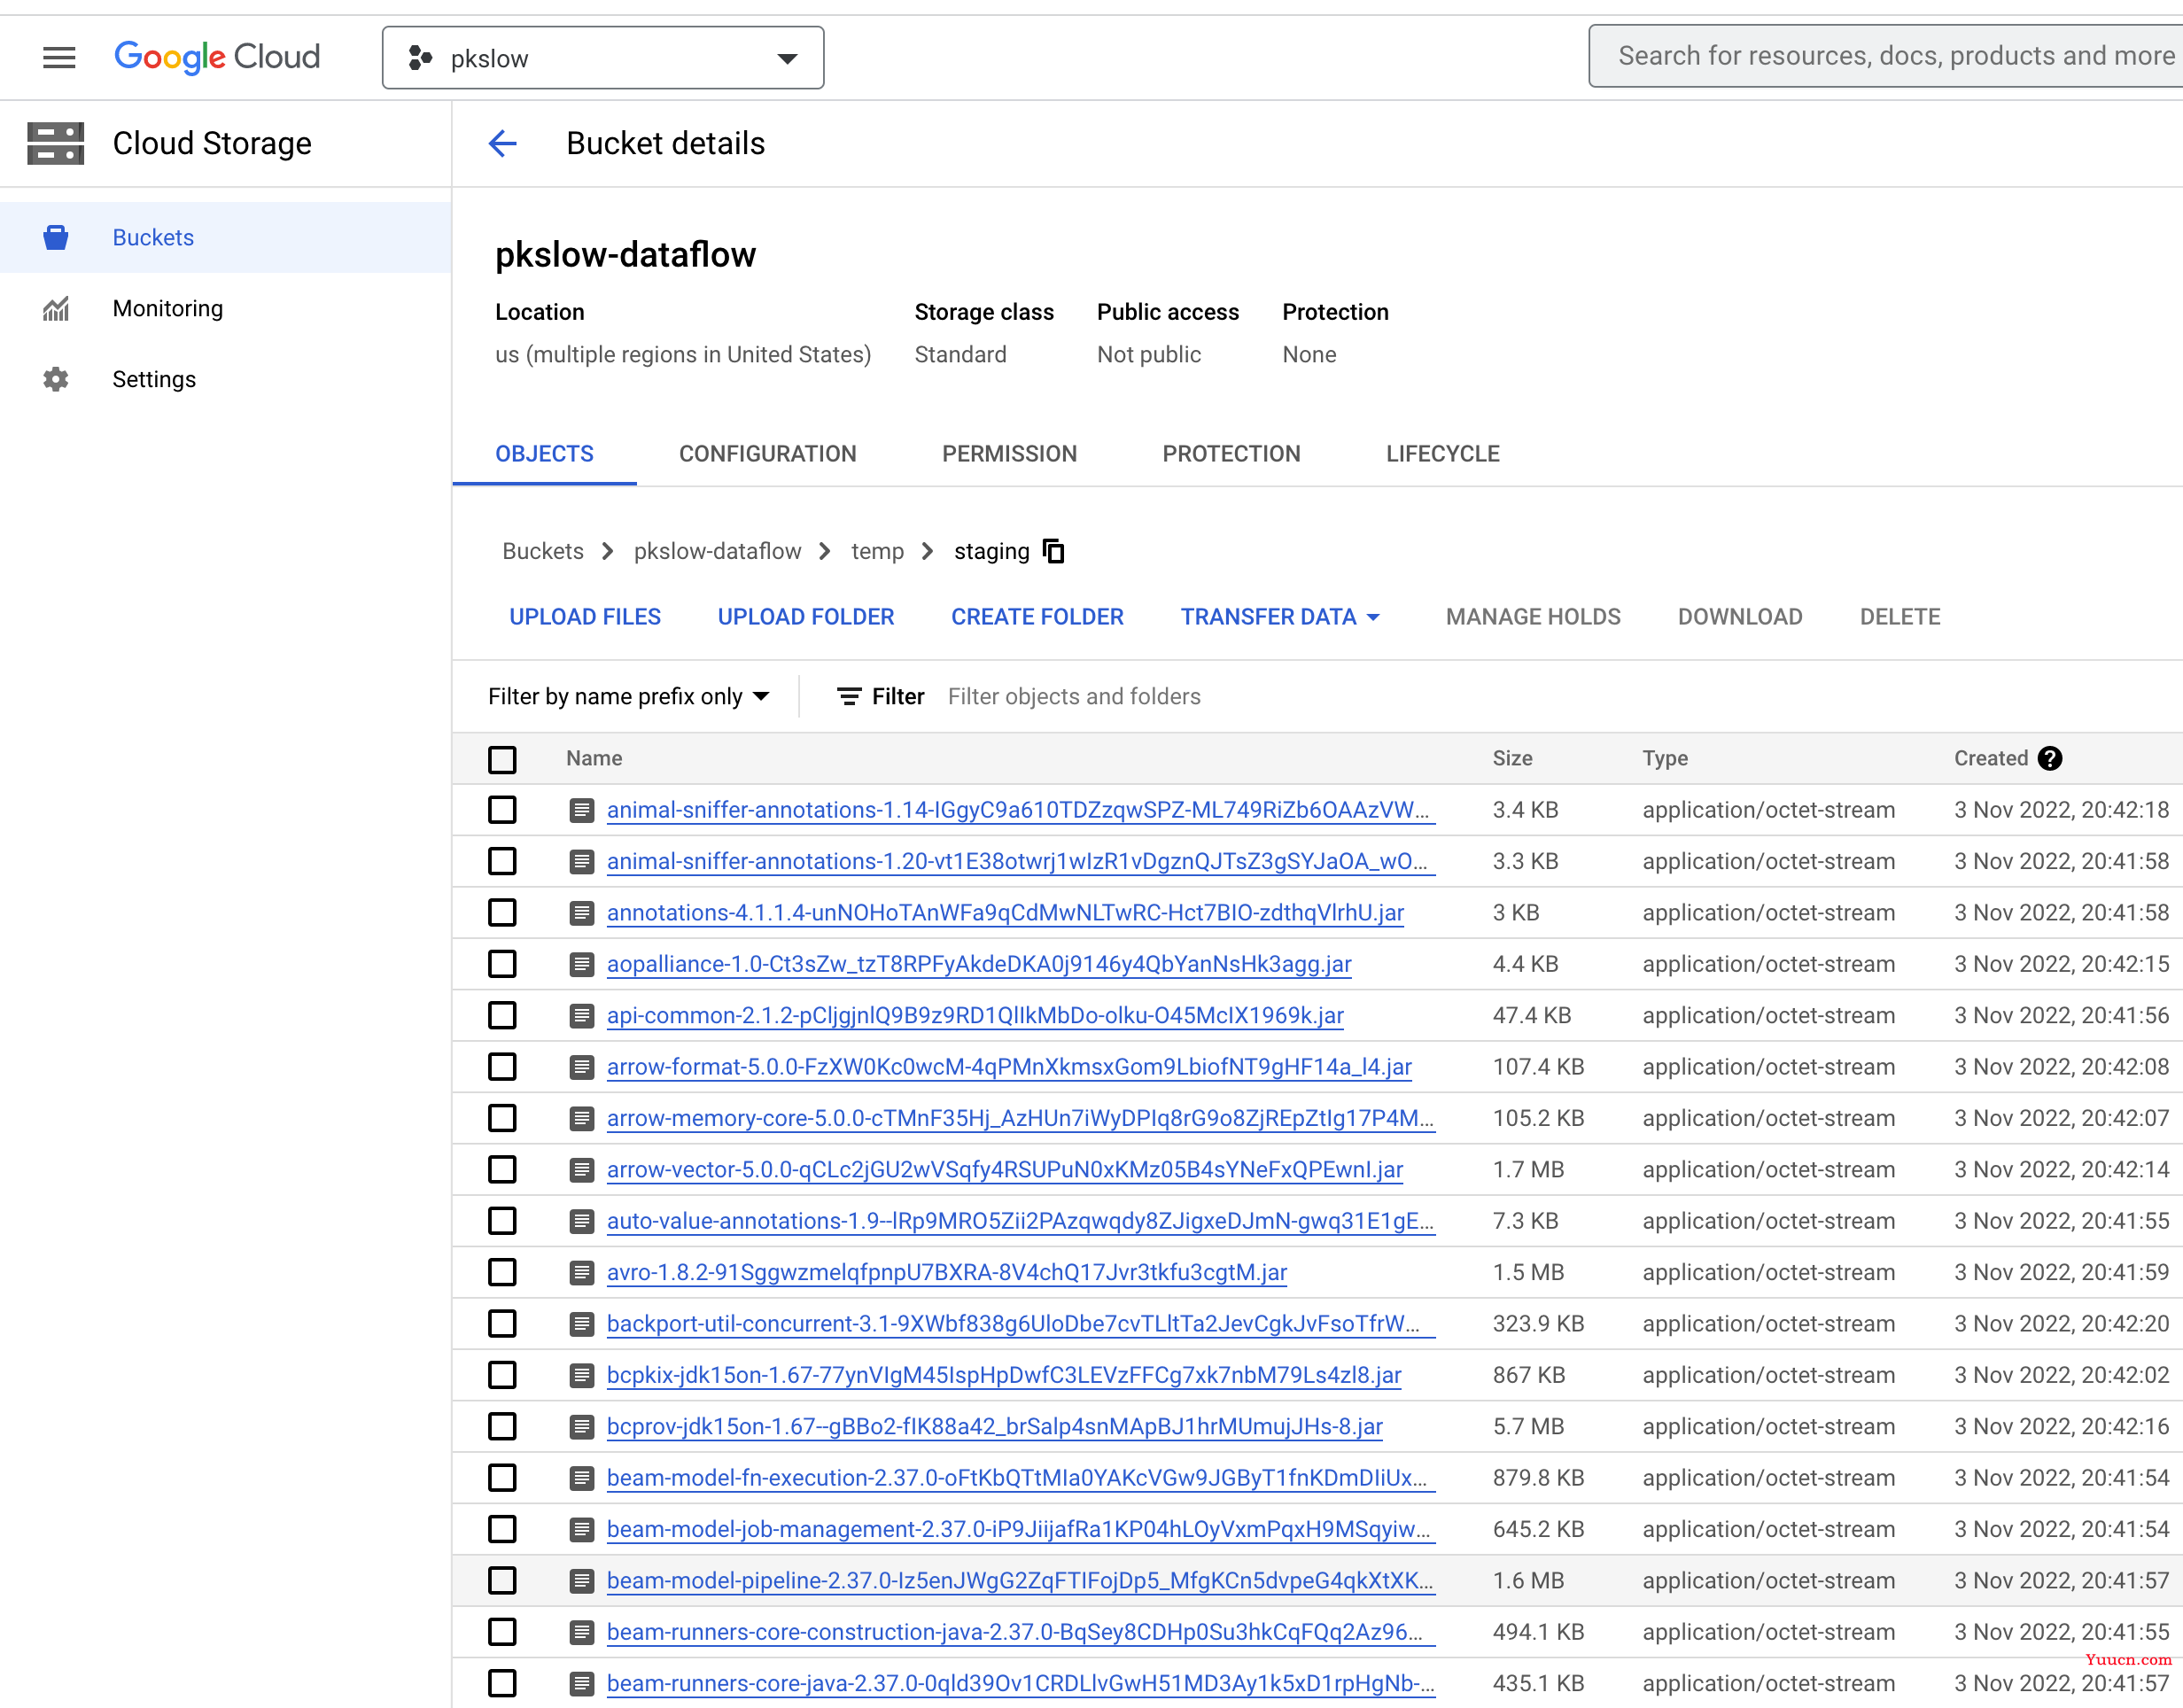The image size is (2183, 1708).
Task: Expand the Transfer Data dropdown
Action: coord(1280,617)
